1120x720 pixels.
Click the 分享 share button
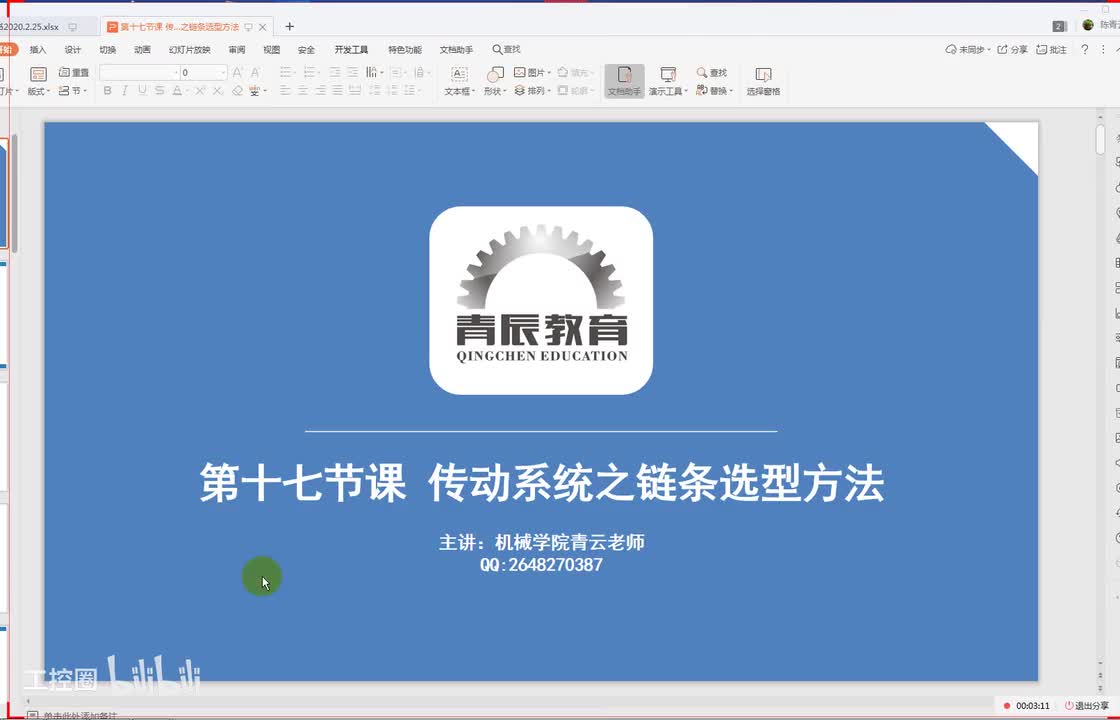click(1013, 49)
